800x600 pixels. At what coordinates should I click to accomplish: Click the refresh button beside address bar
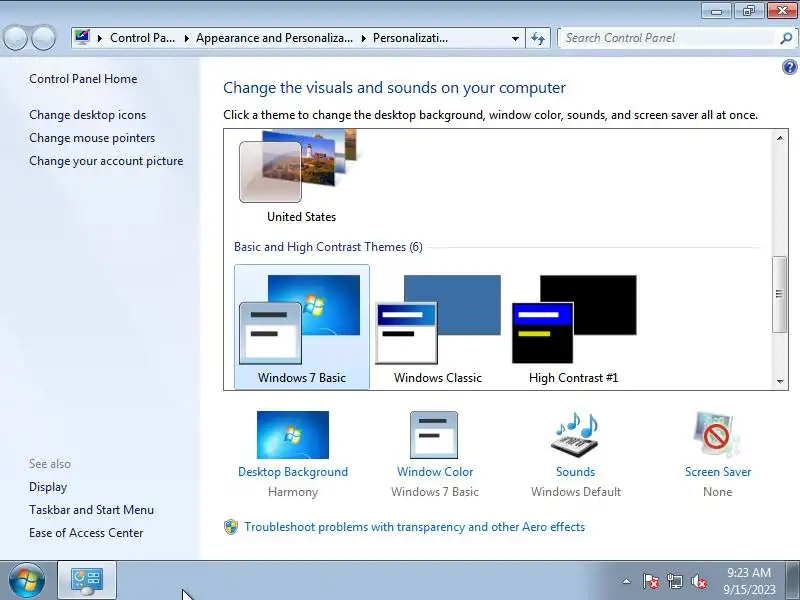(538, 38)
